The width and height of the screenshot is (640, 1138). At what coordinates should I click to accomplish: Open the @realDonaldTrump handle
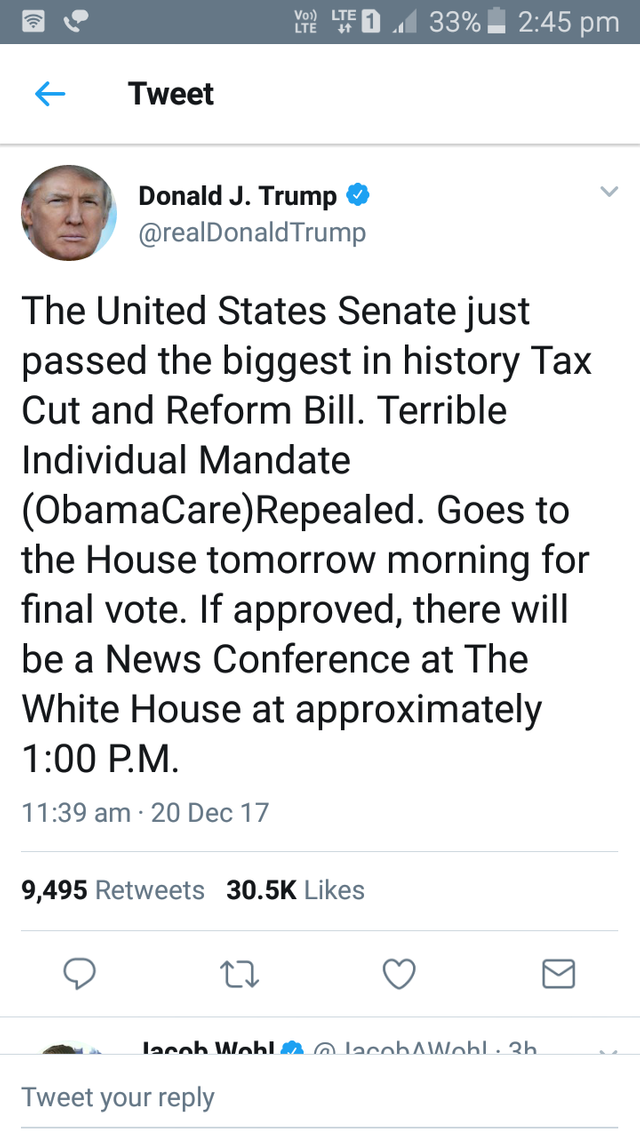coord(252,233)
